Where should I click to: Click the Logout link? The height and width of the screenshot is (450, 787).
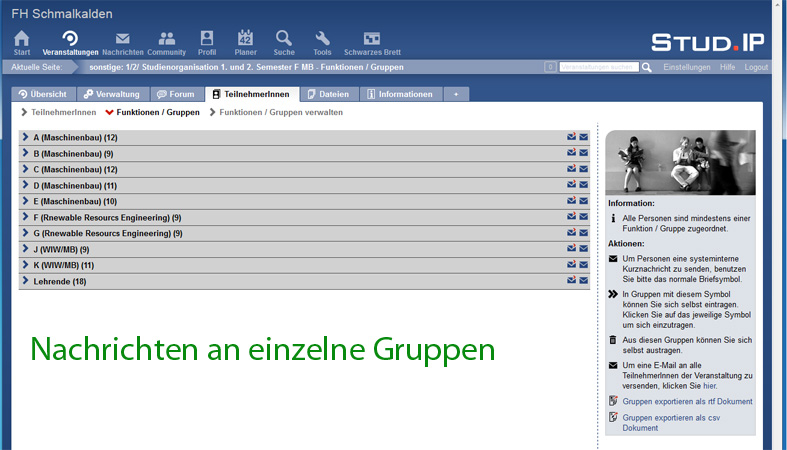(756, 67)
